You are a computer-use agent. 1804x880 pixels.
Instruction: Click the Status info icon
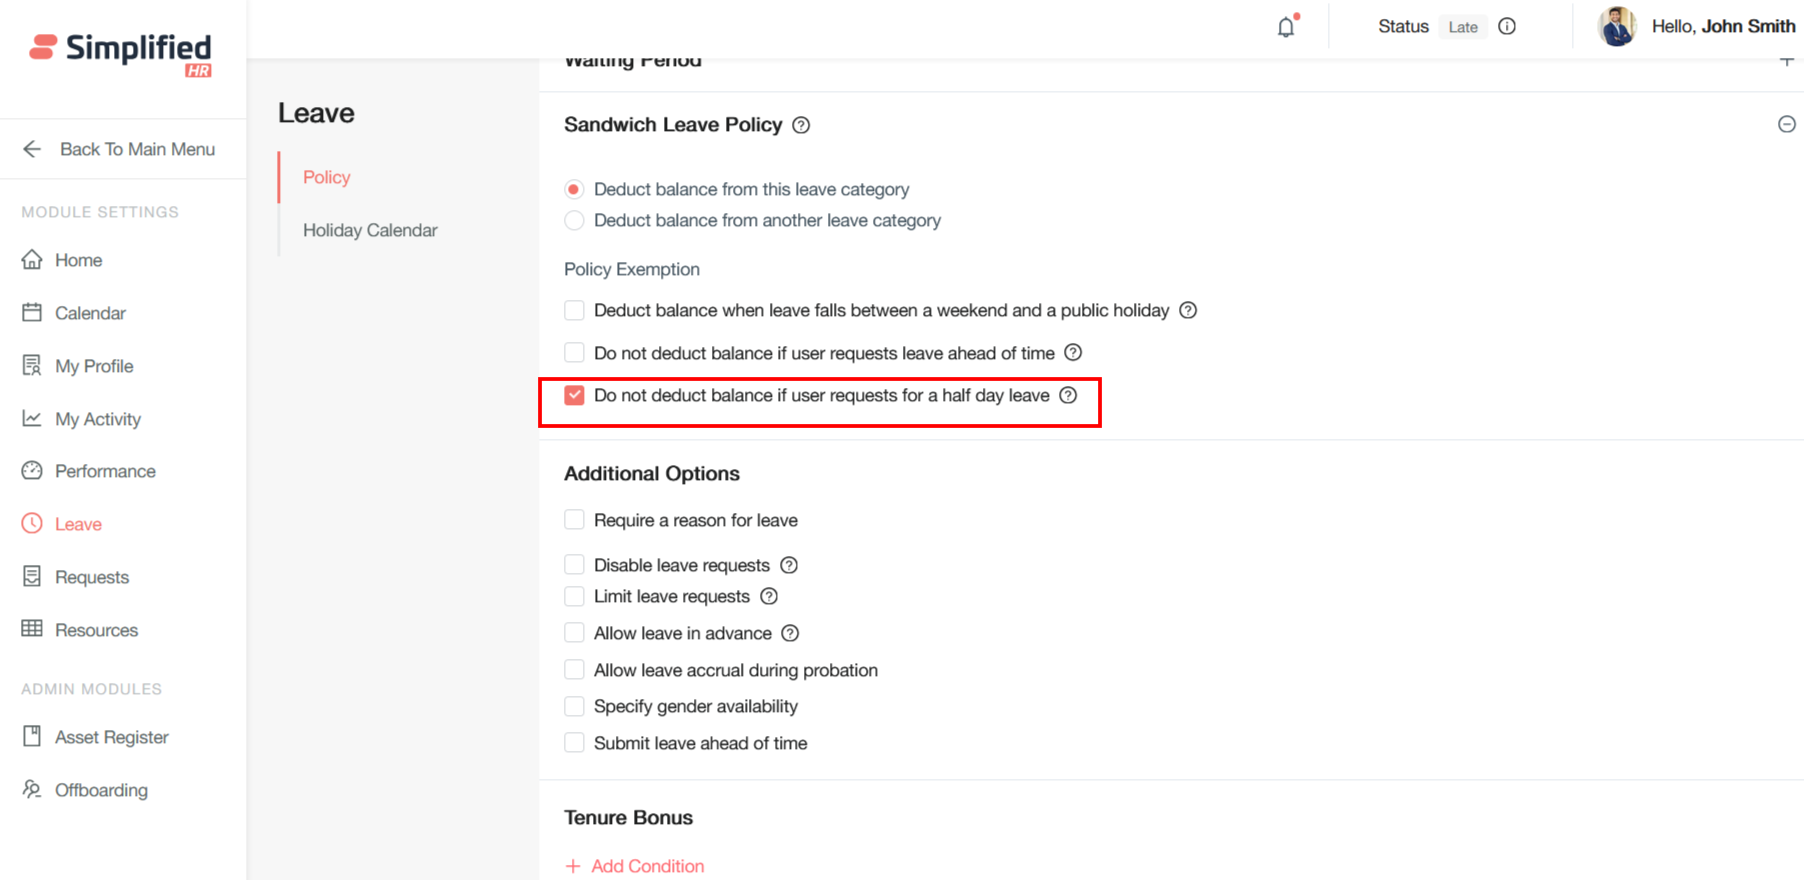[1507, 27]
